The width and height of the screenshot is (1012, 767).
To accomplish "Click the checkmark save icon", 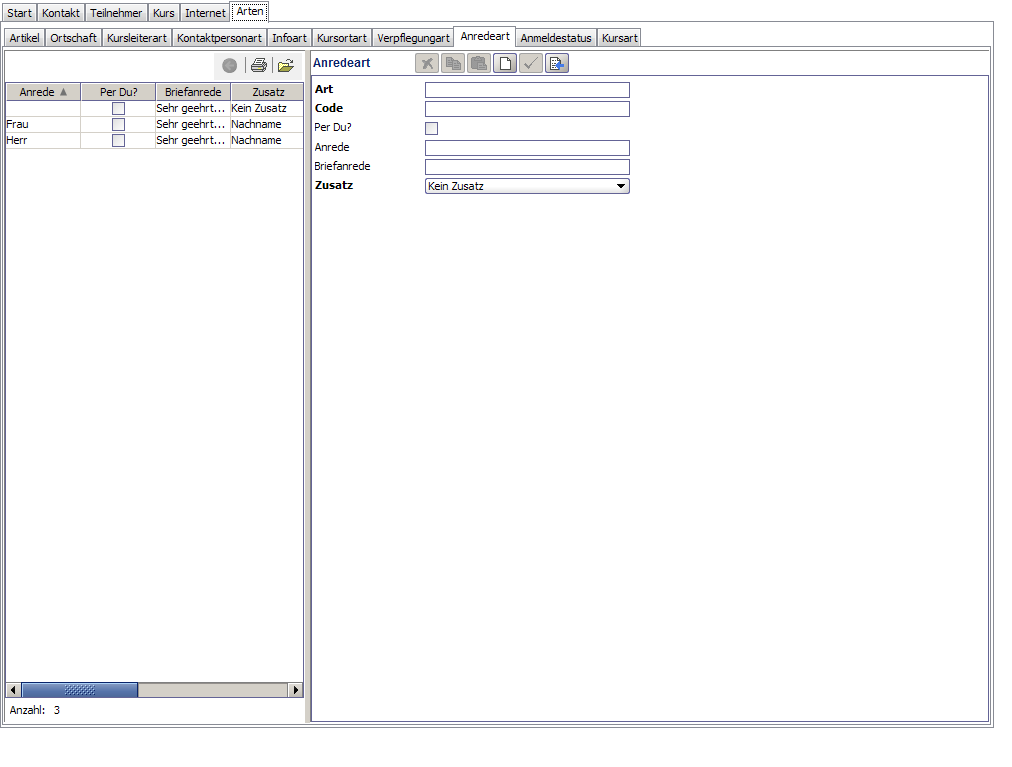I will click(531, 63).
